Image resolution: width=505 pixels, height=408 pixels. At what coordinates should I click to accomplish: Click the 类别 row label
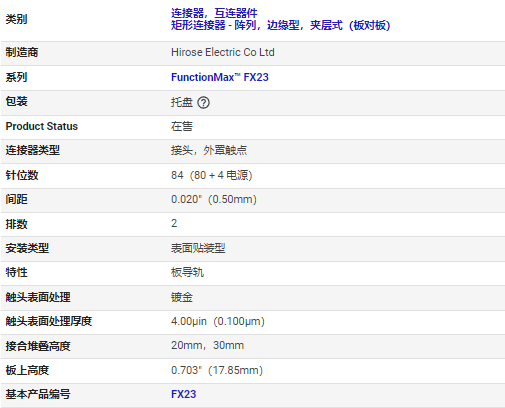click(16, 19)
